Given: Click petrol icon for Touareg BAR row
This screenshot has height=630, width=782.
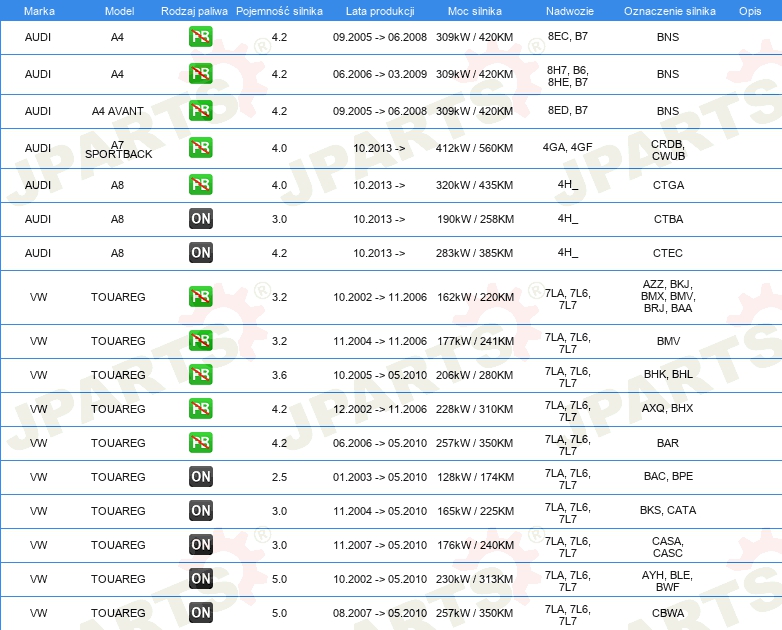Looking at the screenshot, I should [x=200, y=442].
